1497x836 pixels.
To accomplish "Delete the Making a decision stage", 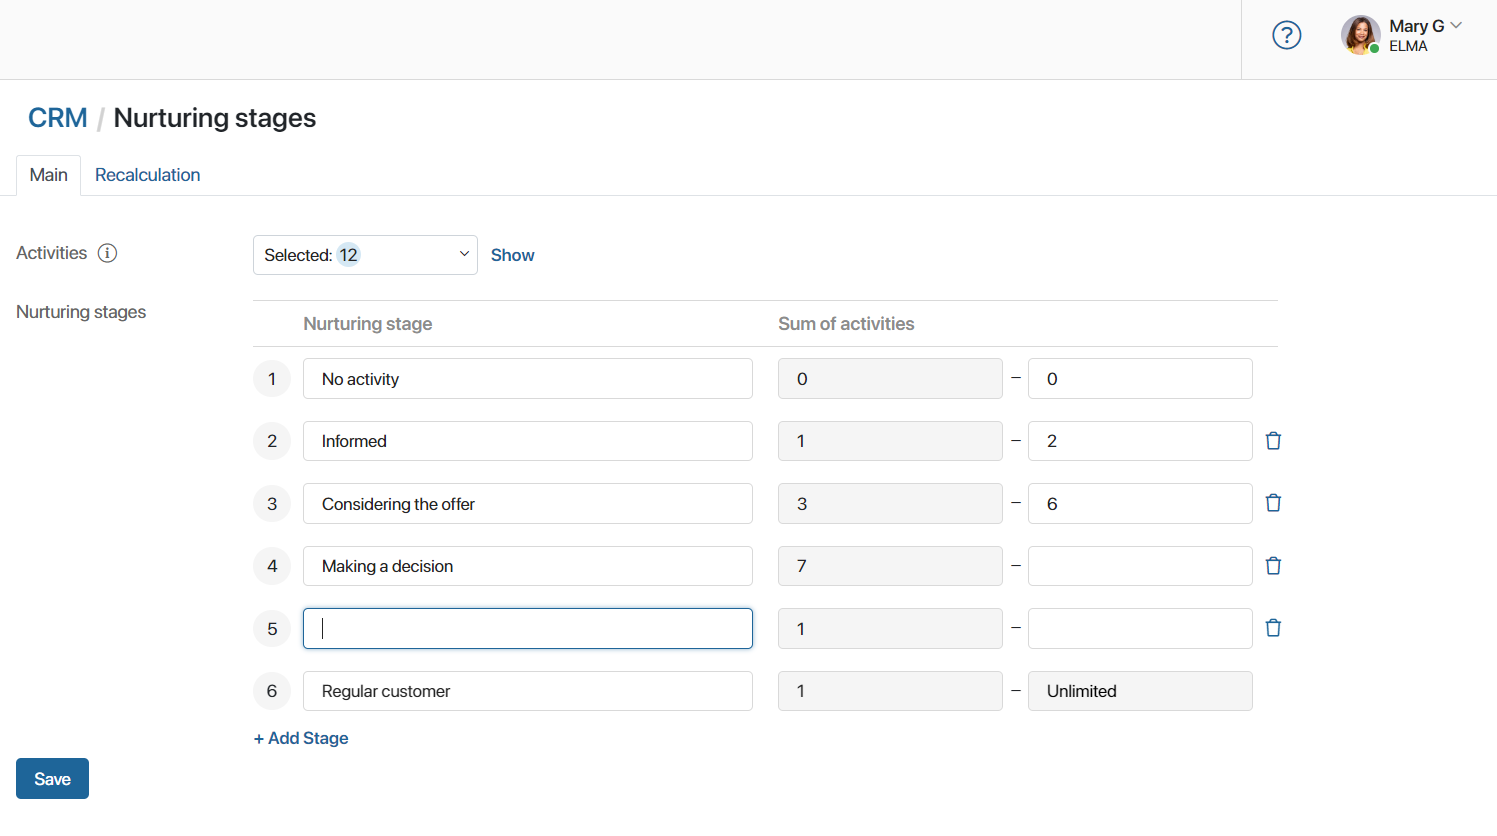I will [1273, 566].
